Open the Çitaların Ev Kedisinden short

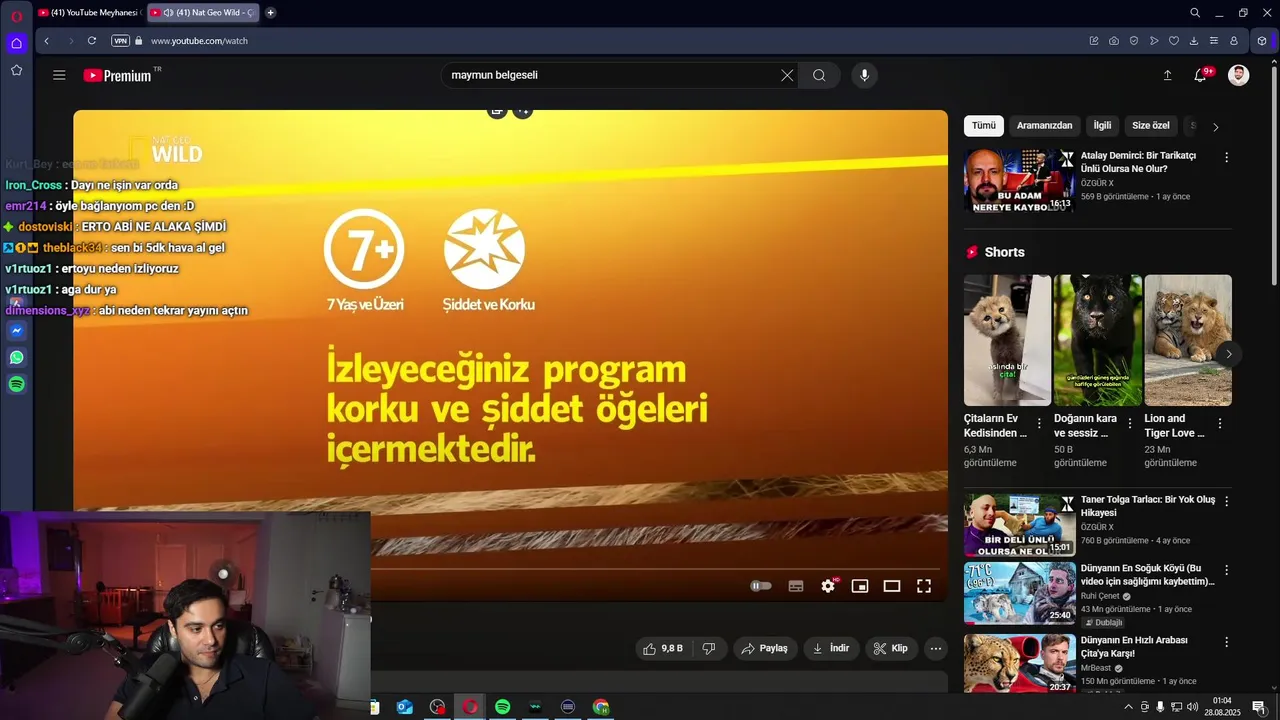[x=1007, y=340]
